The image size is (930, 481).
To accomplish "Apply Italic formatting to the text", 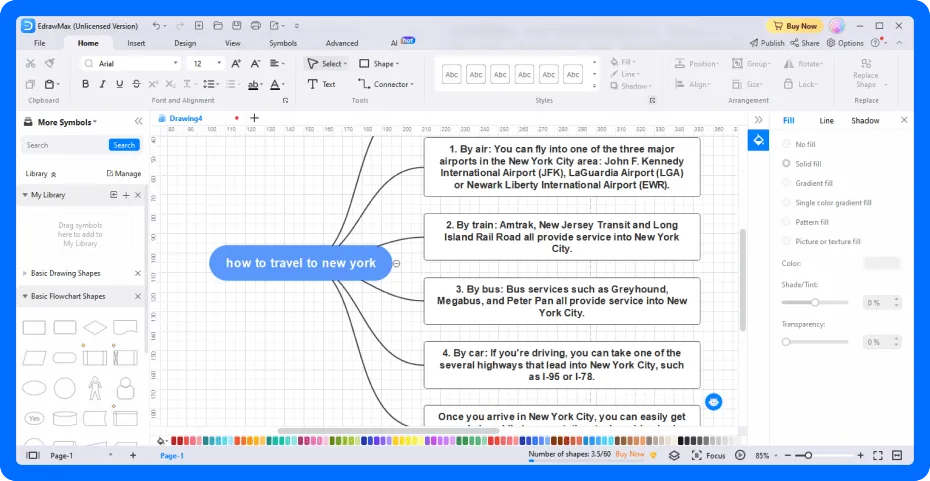I will (103, 84).
